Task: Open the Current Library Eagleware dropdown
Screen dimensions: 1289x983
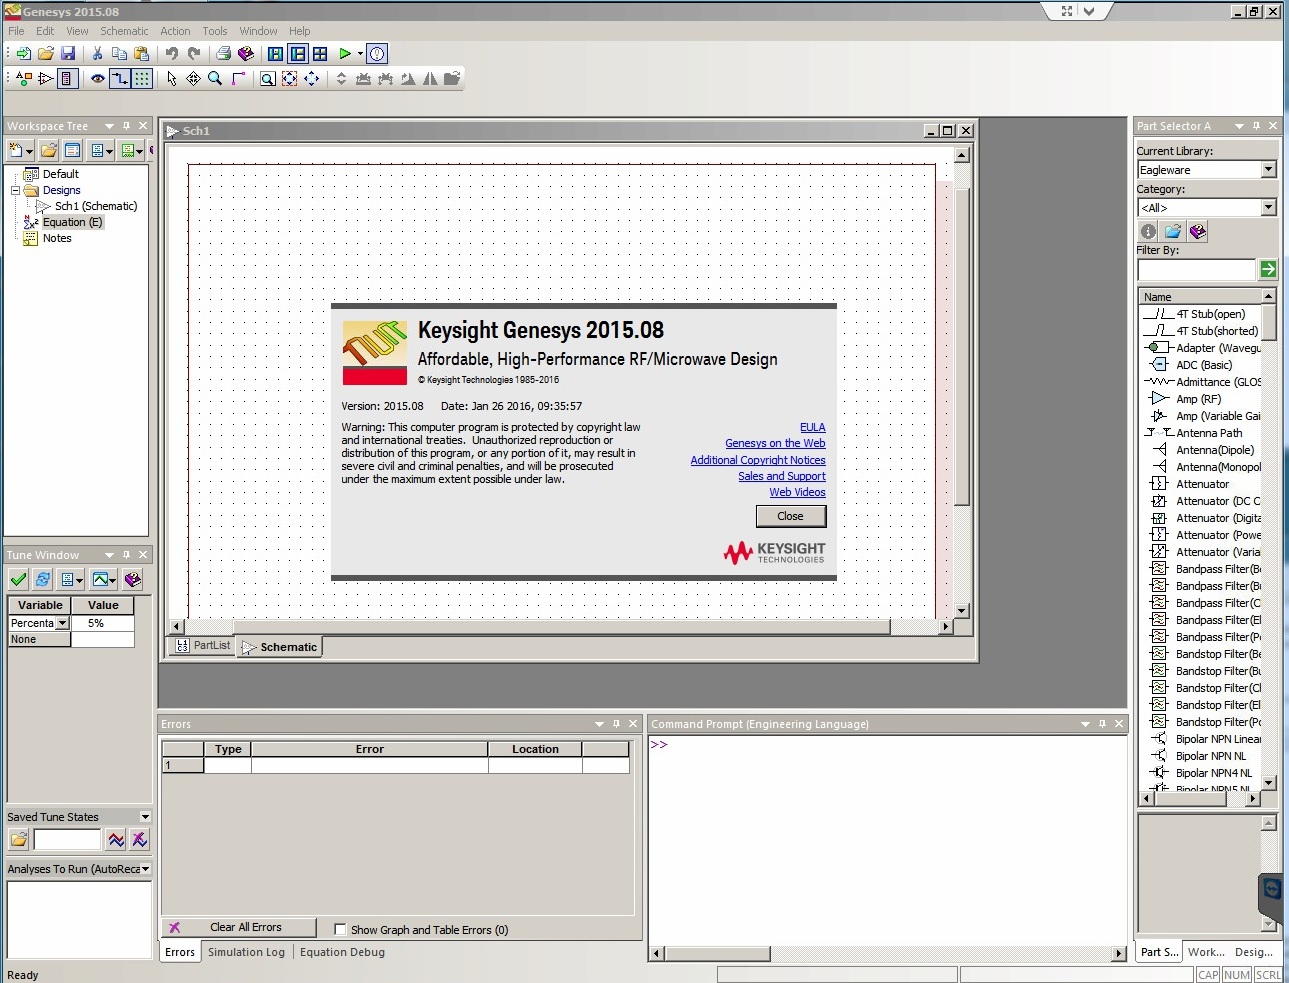Action: tap(1268, 170)
